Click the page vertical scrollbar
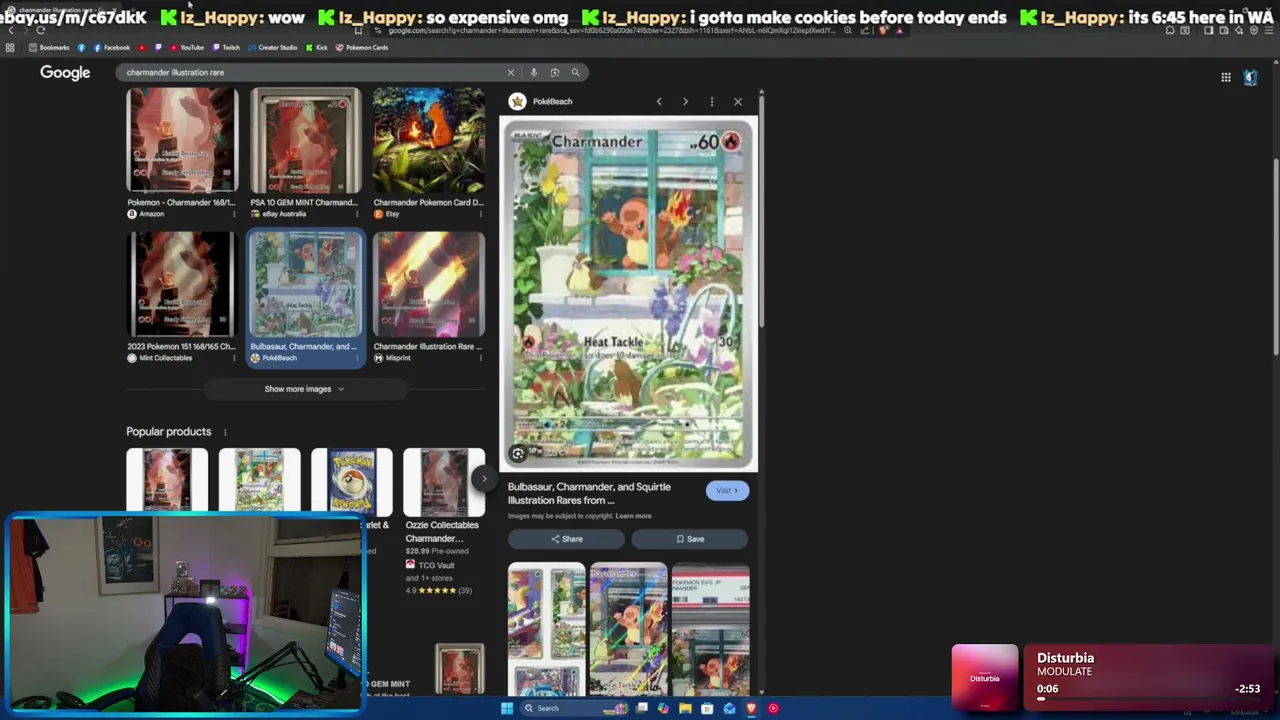Image resolution: width=1280 pixels, height=720 pixels. (1275, 256)
